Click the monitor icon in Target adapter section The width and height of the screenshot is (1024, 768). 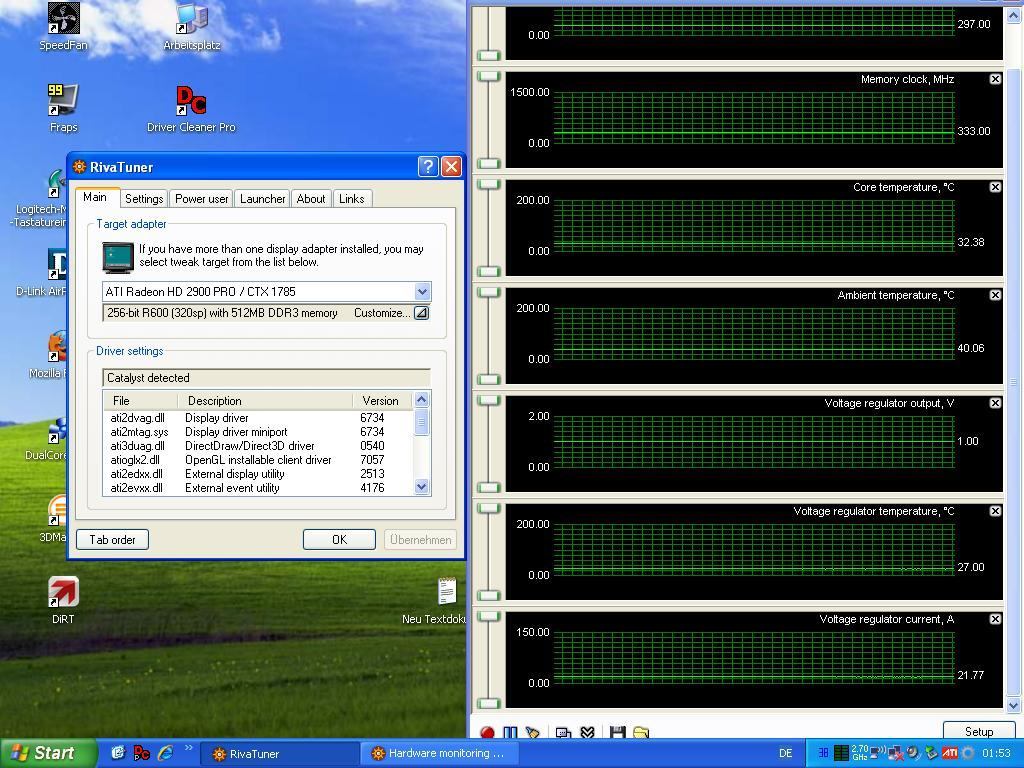(x=118, y=257)
